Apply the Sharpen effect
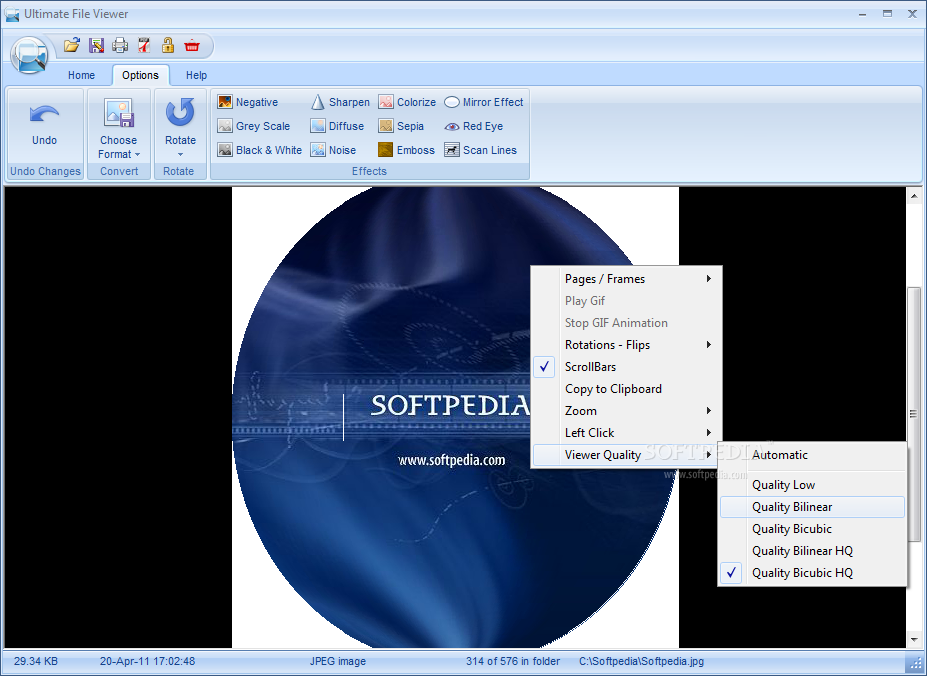 [340, 102]
